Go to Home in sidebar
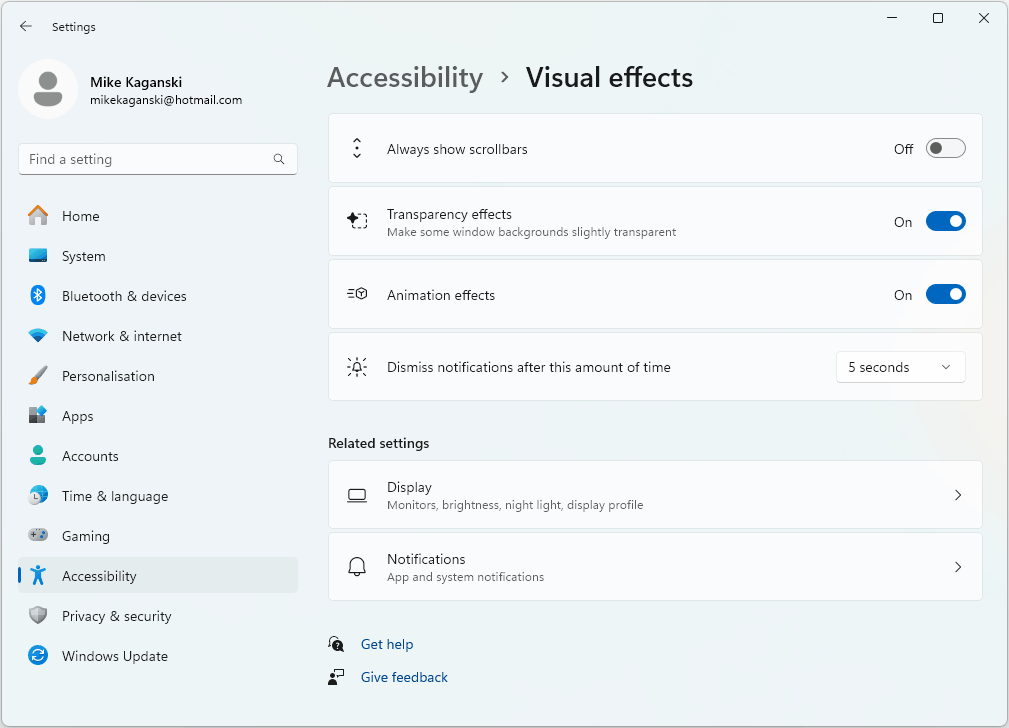Image resolution: width=1009 pixels, height=728 pixels. click(158, 216)
